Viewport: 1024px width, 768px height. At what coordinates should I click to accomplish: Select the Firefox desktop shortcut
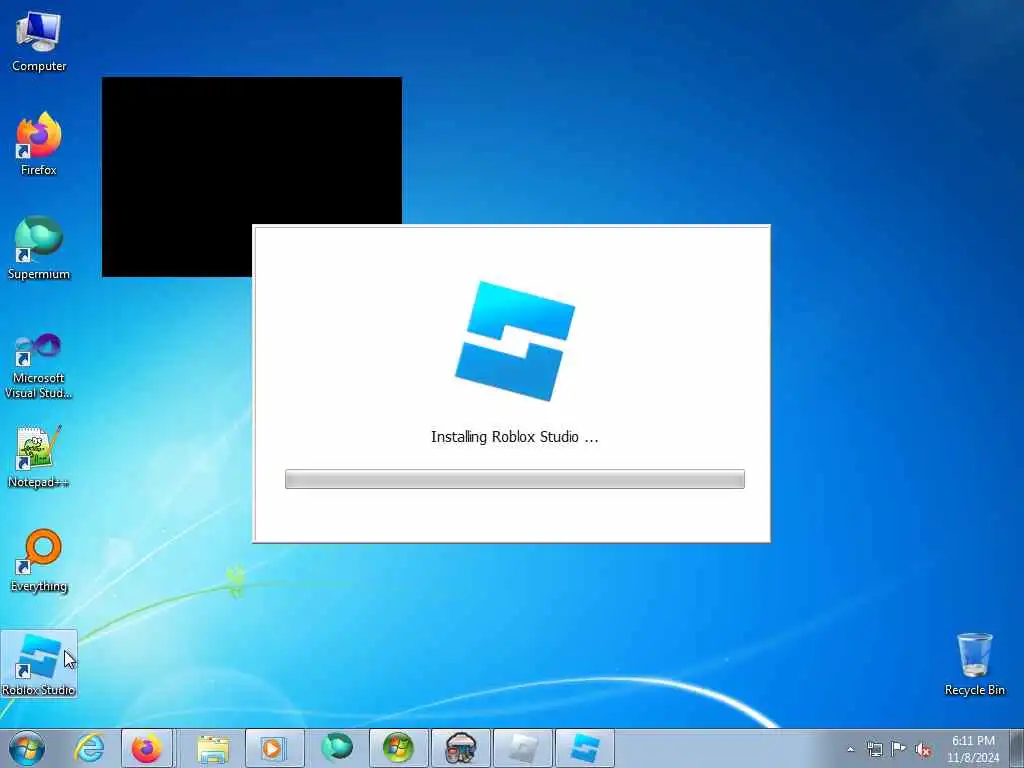39,144
